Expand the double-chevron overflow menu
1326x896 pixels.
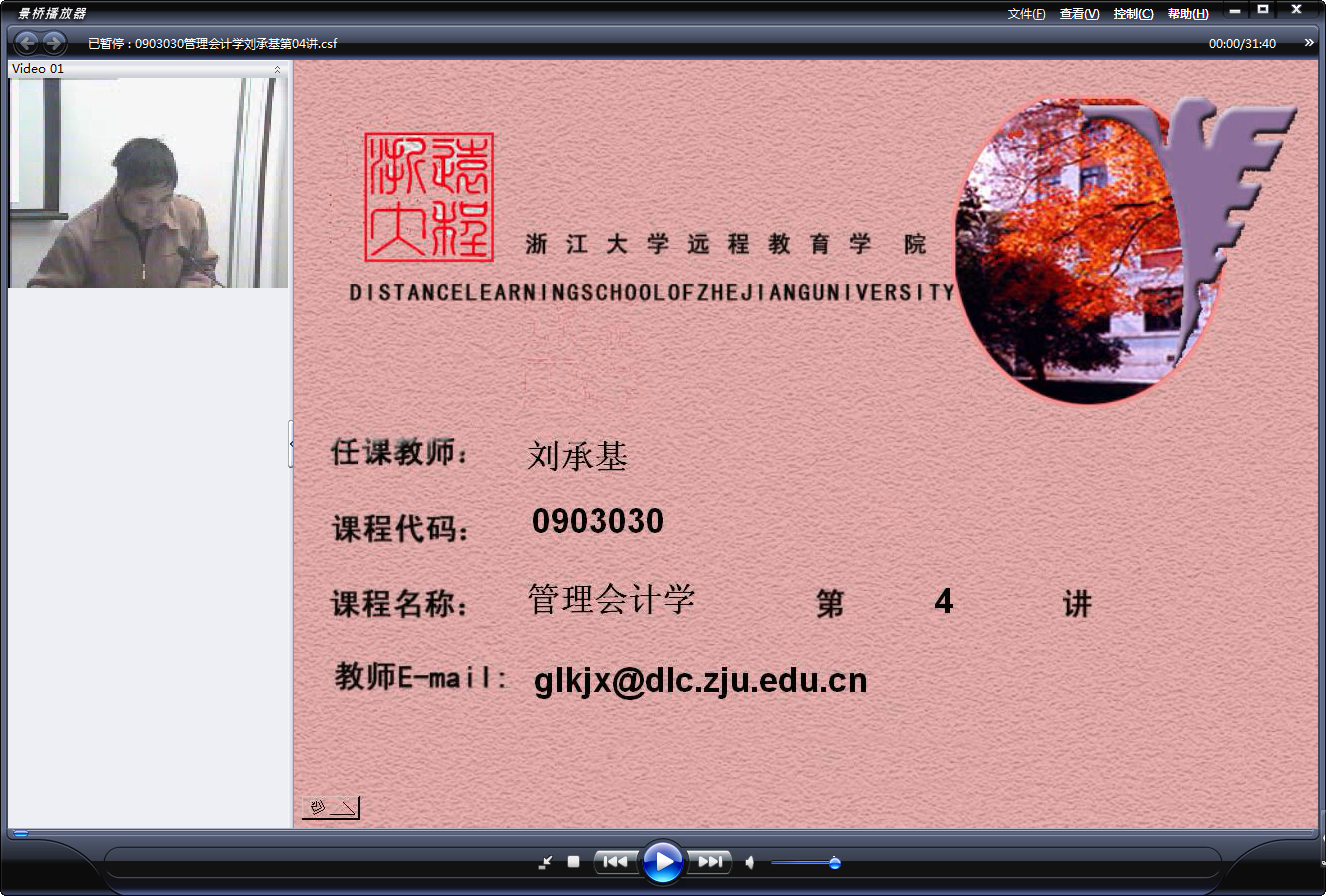point(1310,43)
